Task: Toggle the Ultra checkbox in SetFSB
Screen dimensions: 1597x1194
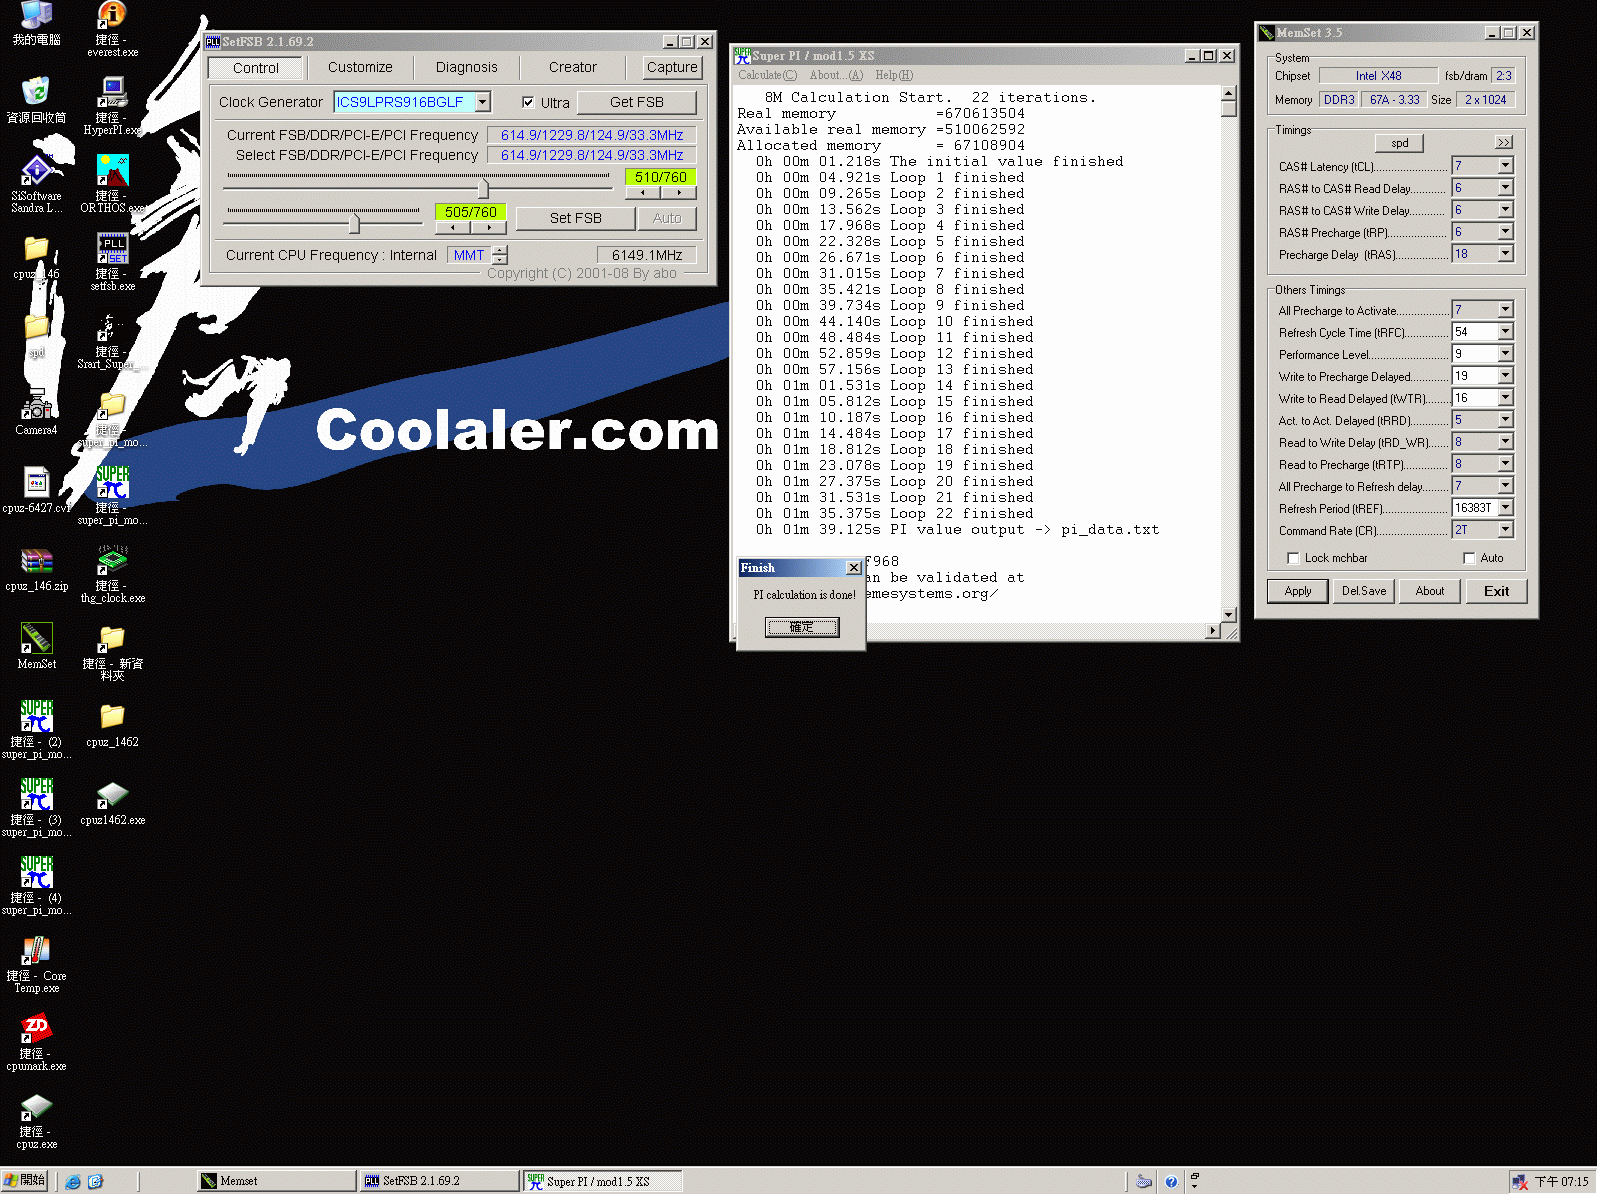Action: click(528, 102)
